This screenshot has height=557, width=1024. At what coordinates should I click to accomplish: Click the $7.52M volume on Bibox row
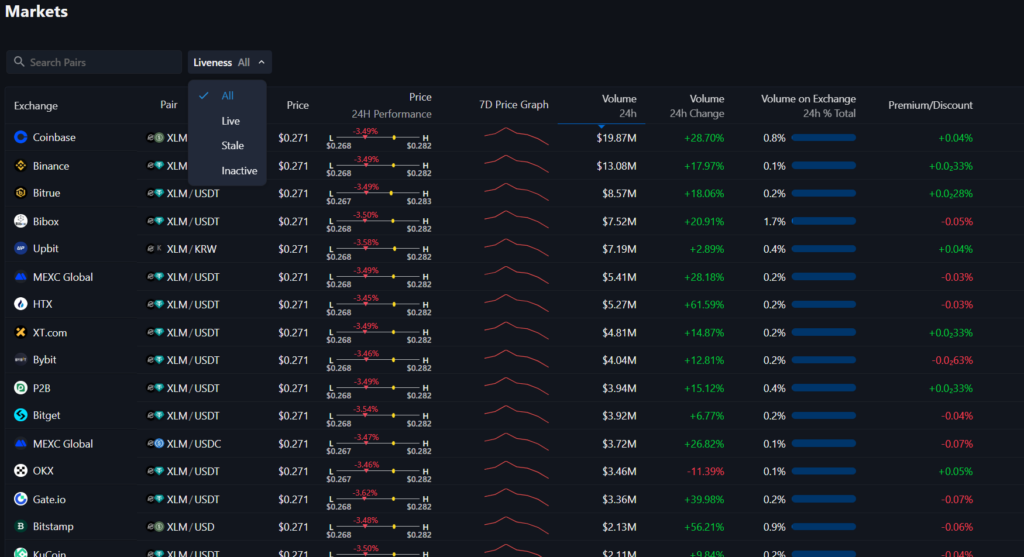click(x=619, y=221)
